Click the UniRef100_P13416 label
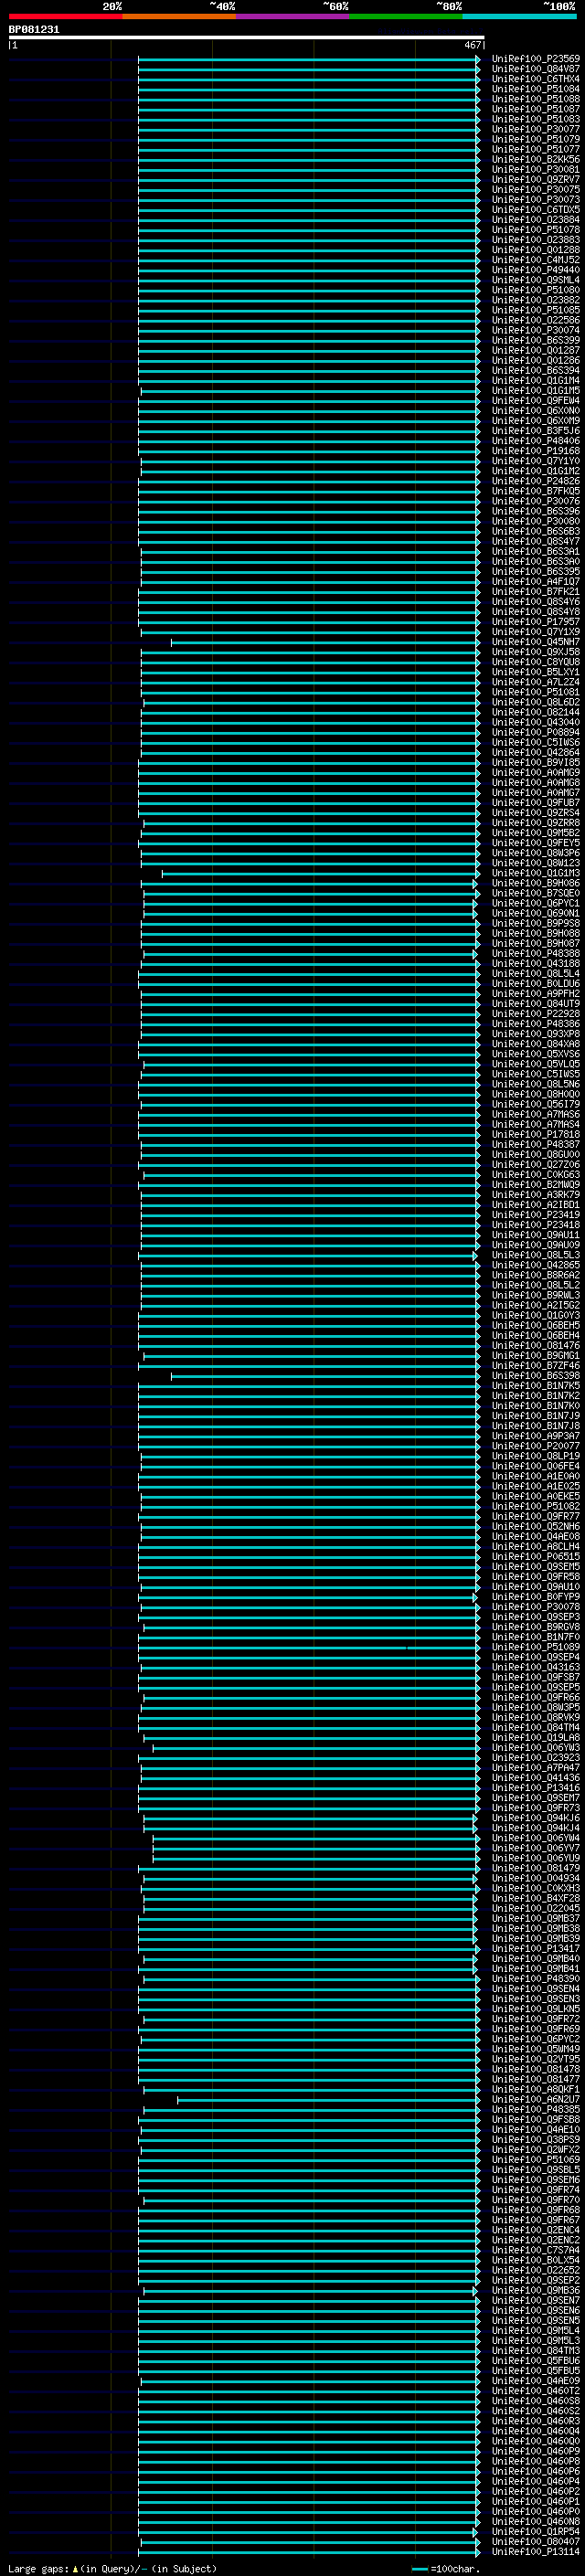 [535, 1788]
